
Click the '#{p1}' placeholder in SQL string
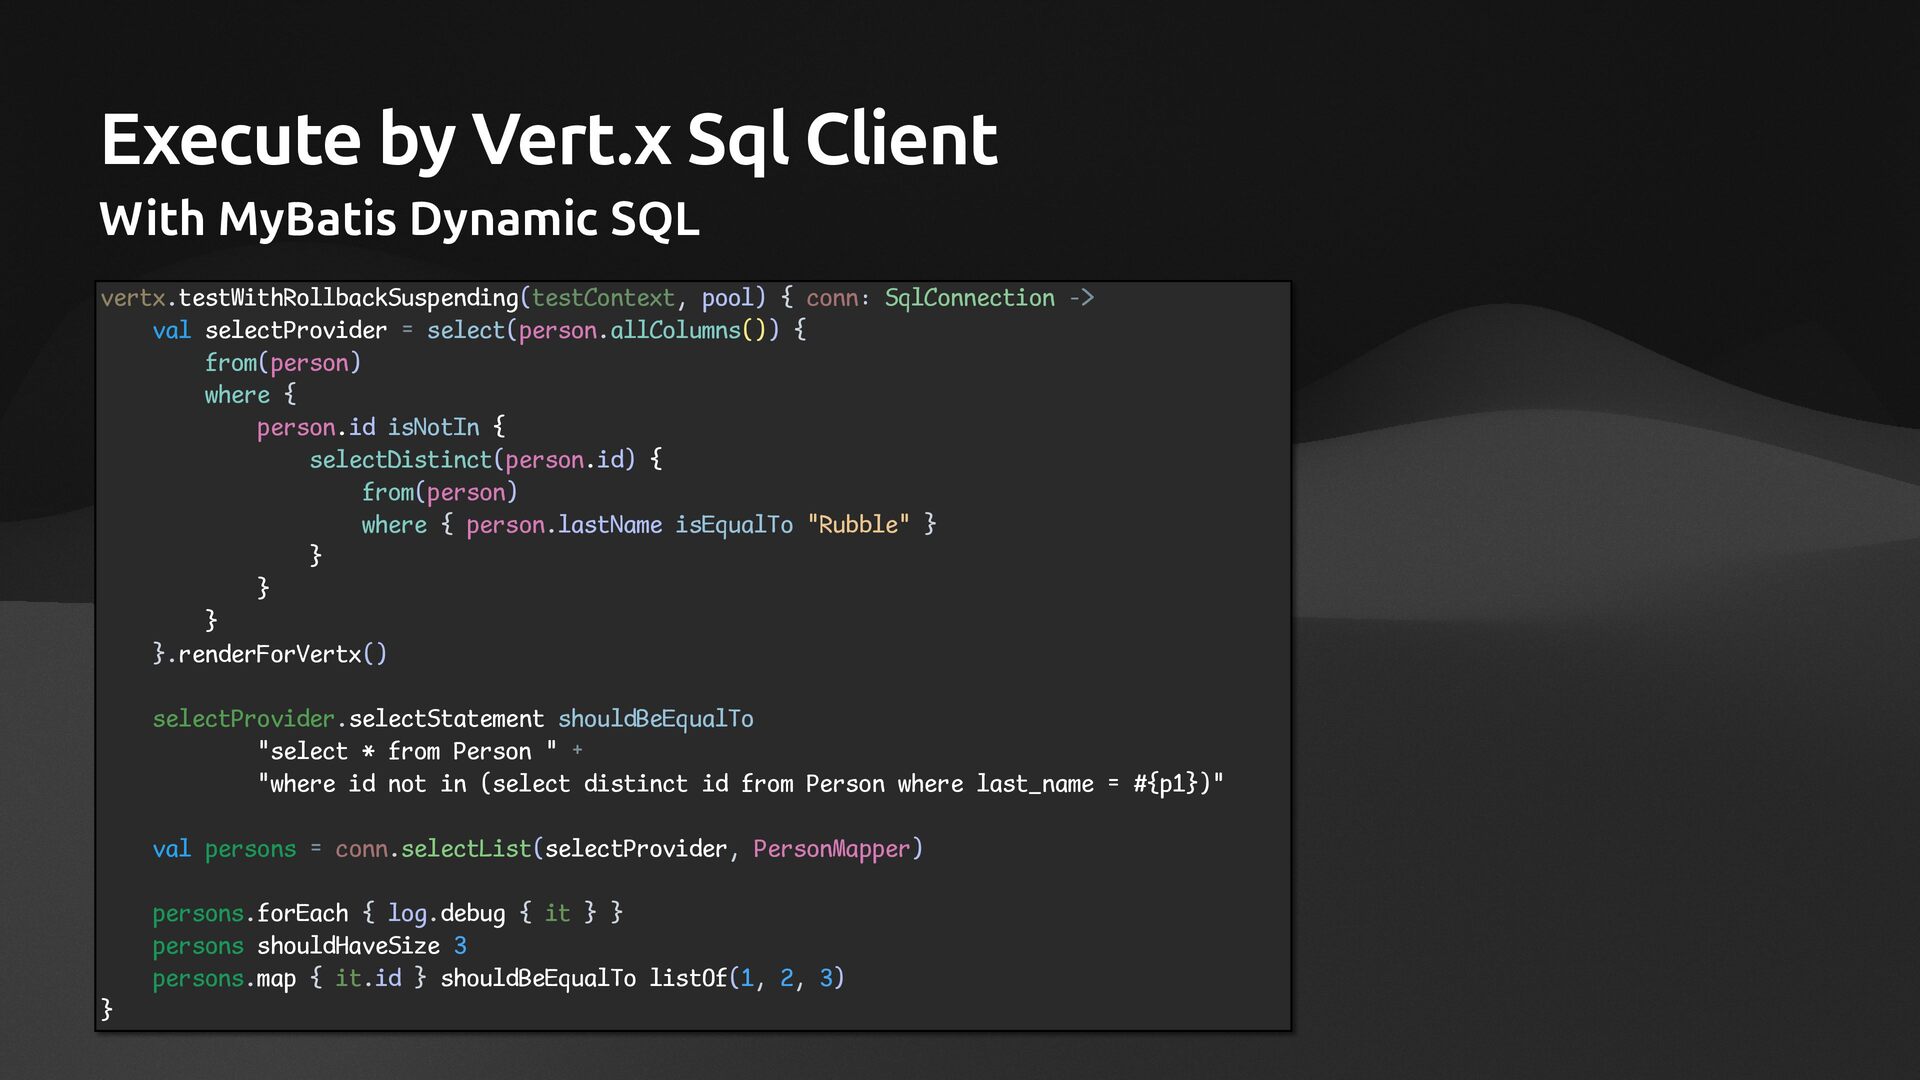[x=1164, y=784]
